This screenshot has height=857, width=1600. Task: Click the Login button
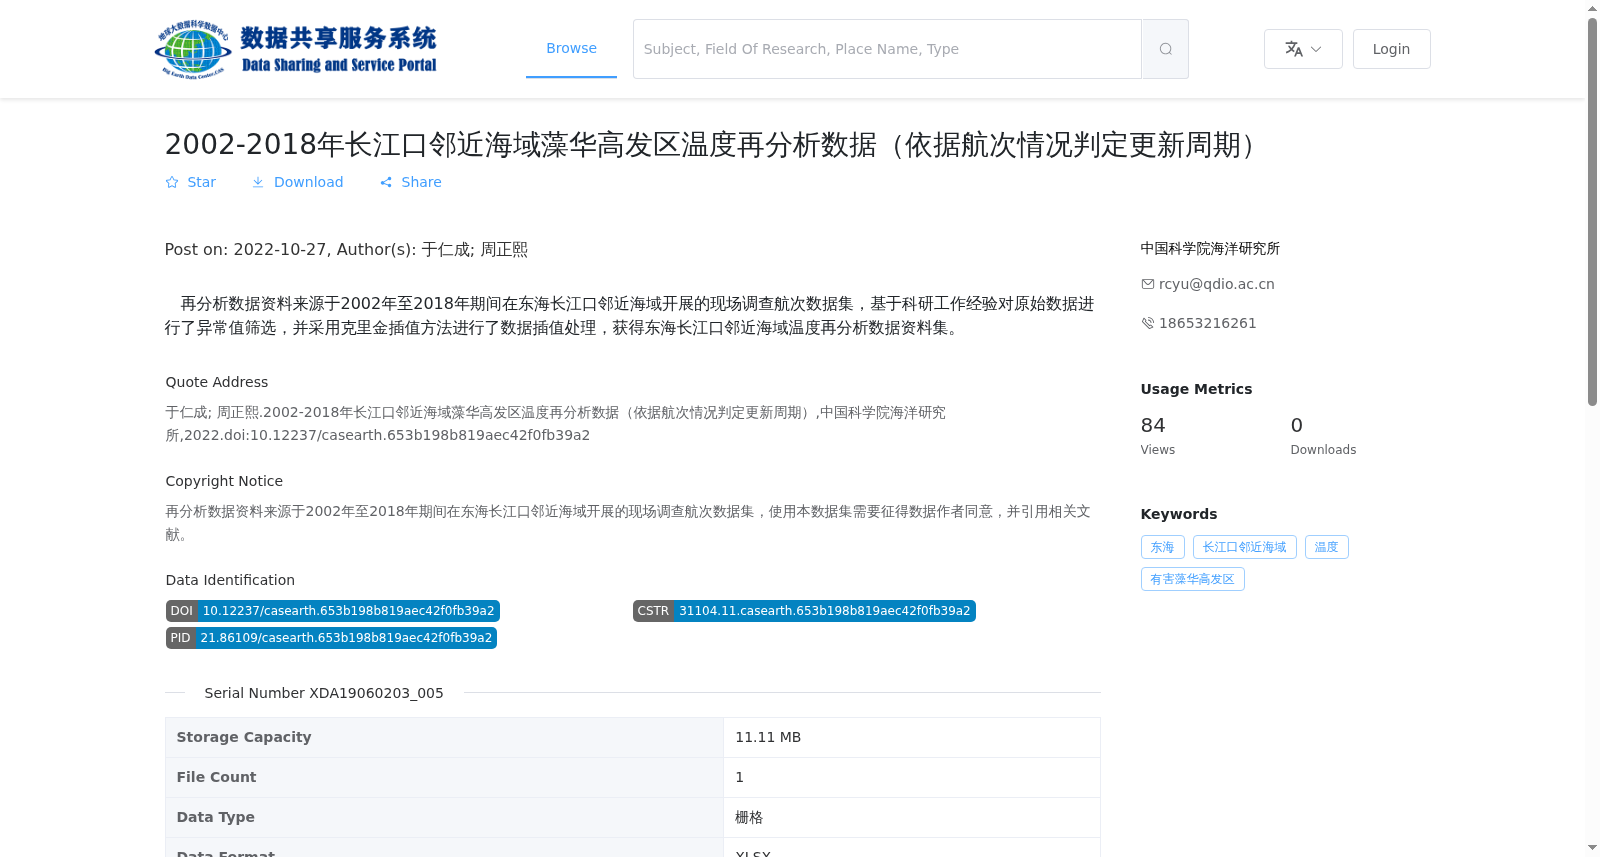click(x=1391, y=49)
